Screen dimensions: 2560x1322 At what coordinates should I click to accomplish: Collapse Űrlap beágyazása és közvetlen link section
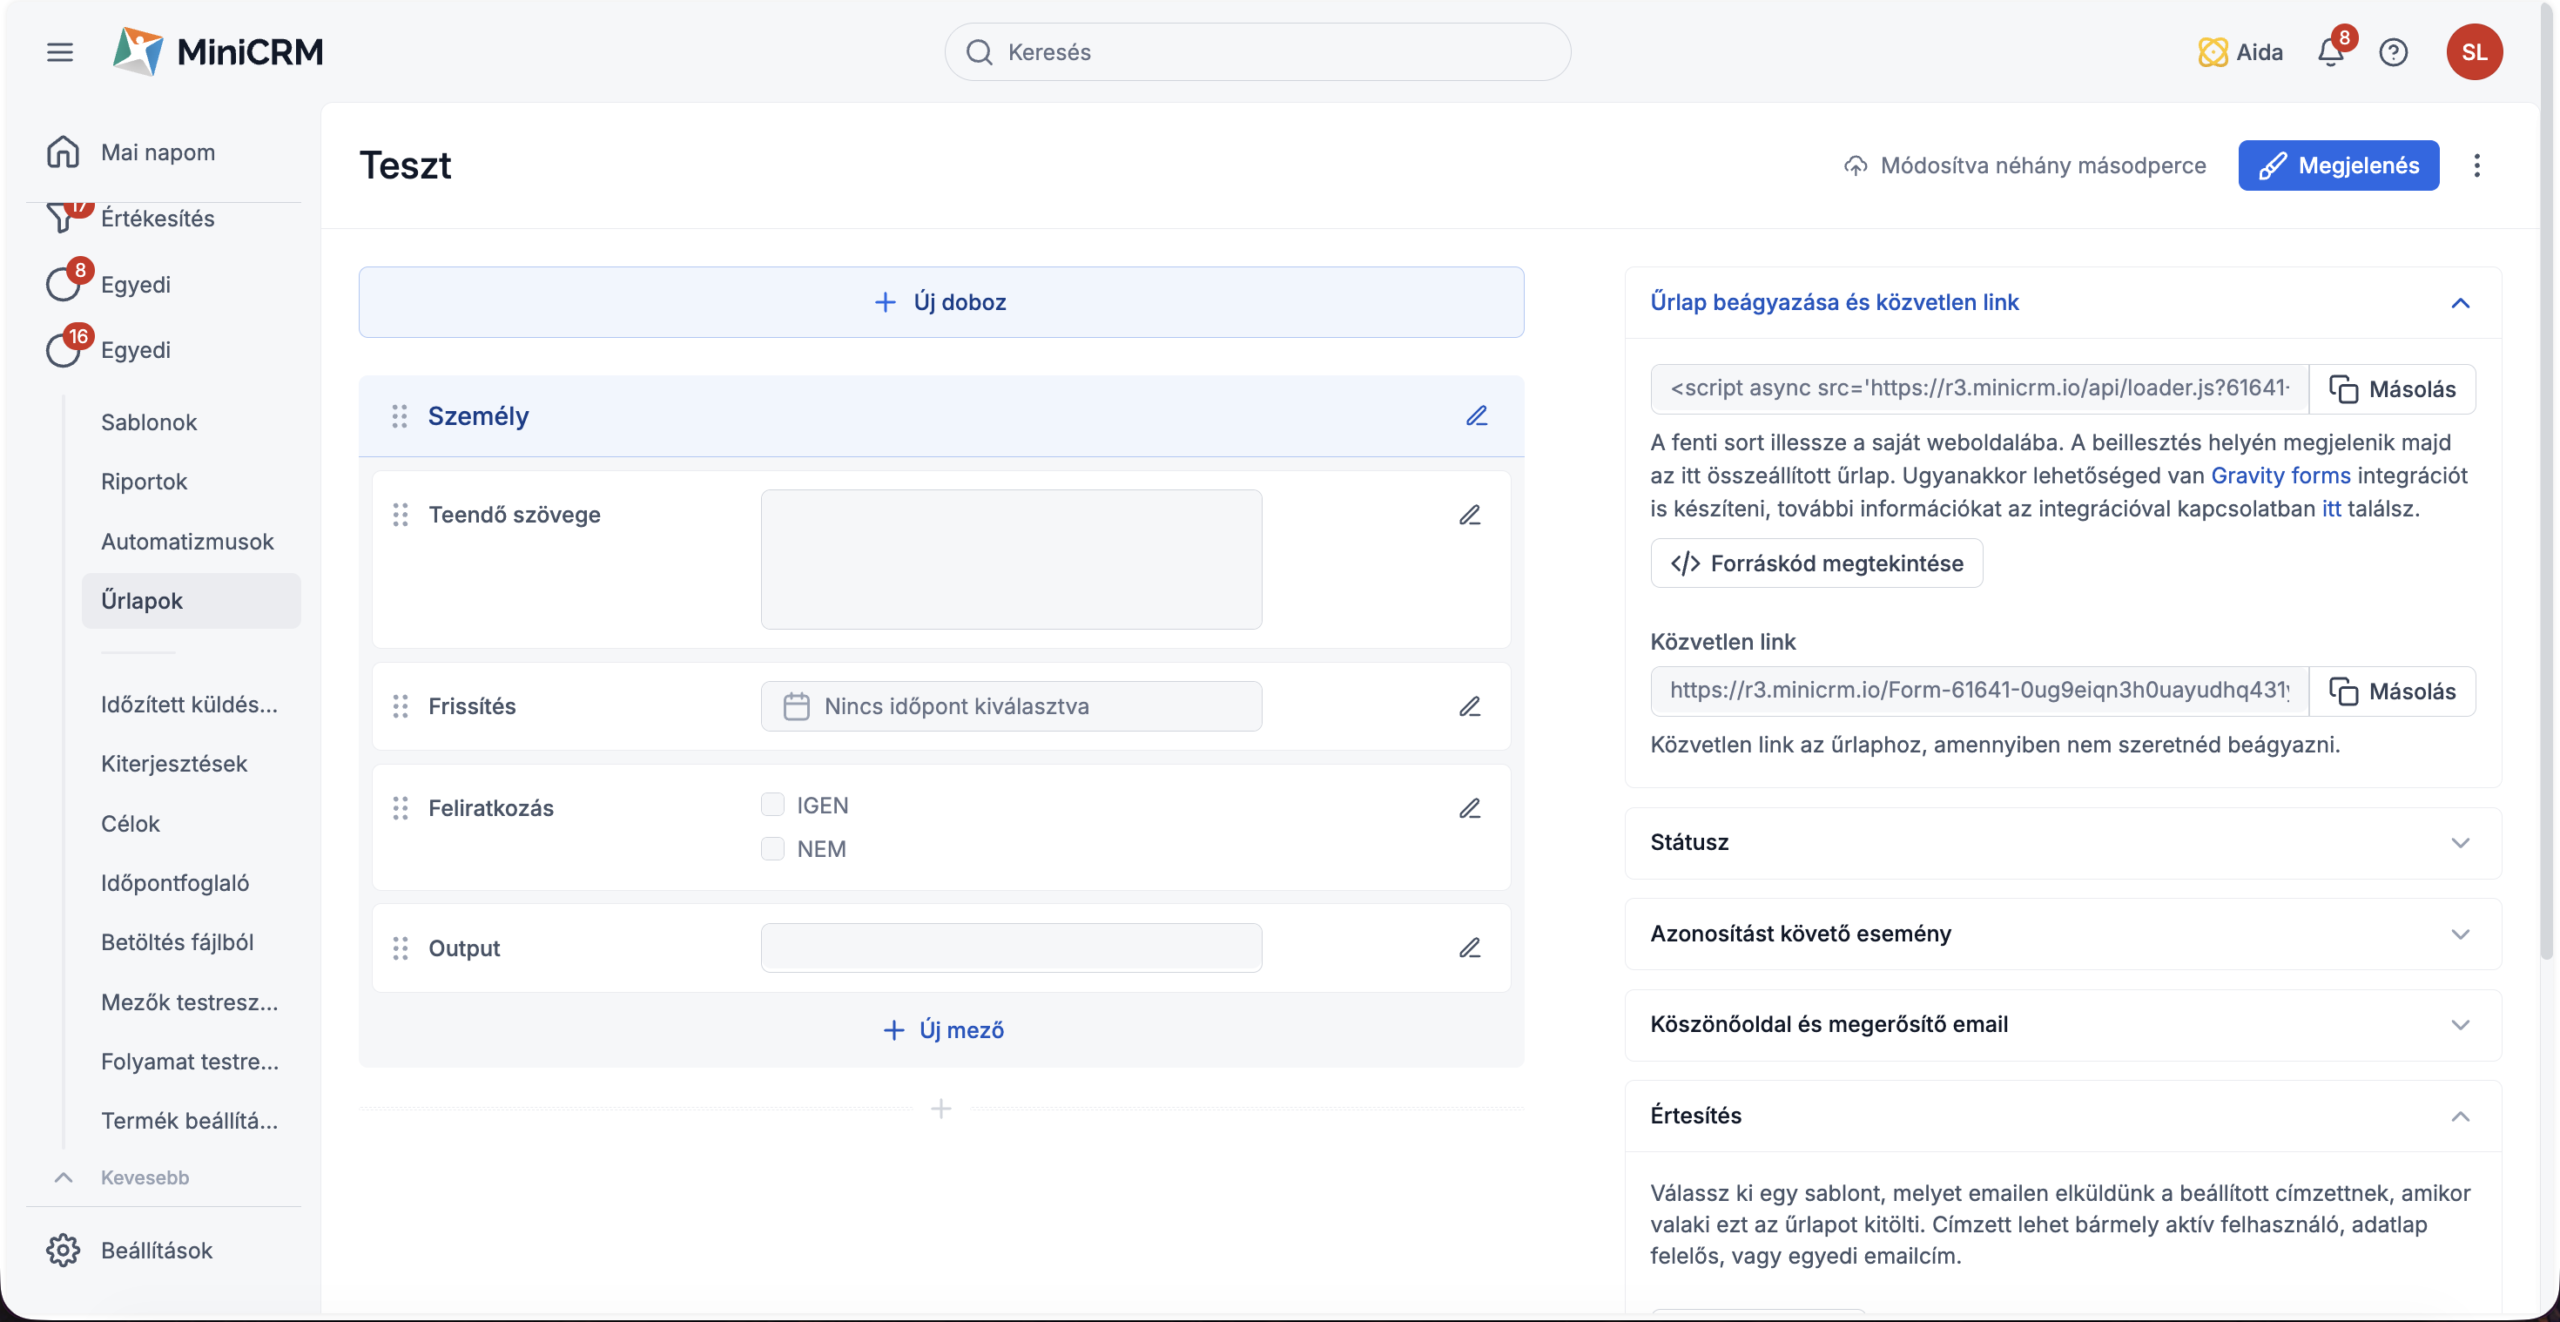click(2460, 303)
